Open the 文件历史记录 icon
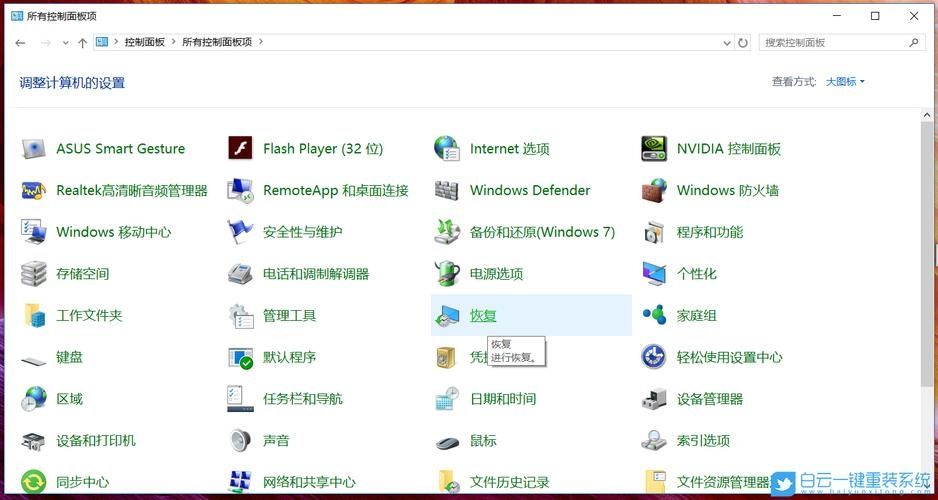The height and width of the screenshot is (500, 938). click(448, 481)
